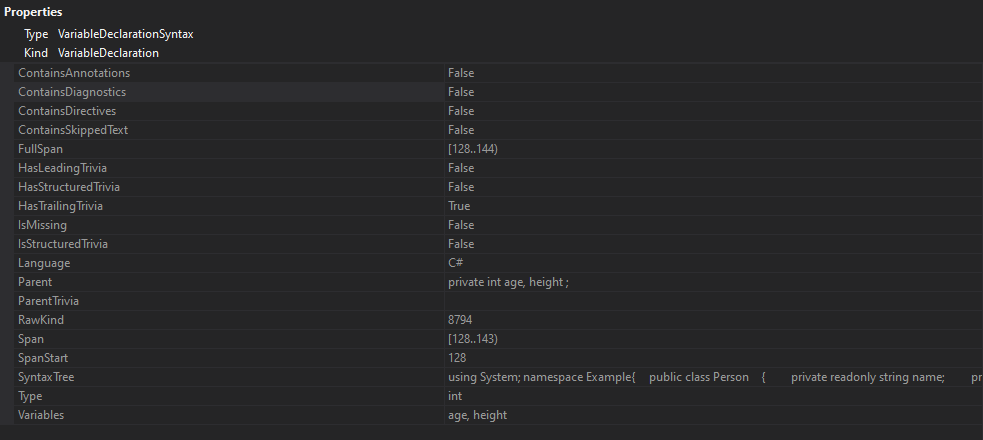Select the Parent value private int age, height
This screenshot has height=440, width=983.
click(508, 282)
